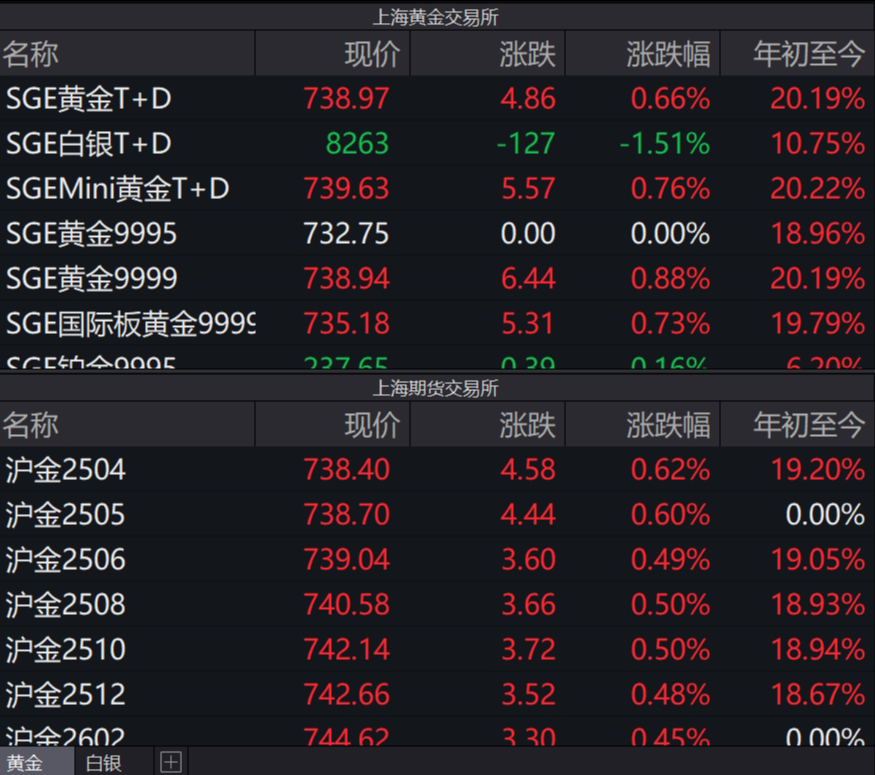
Task: Select the SGE黄金T+D row
Action: 89,98
